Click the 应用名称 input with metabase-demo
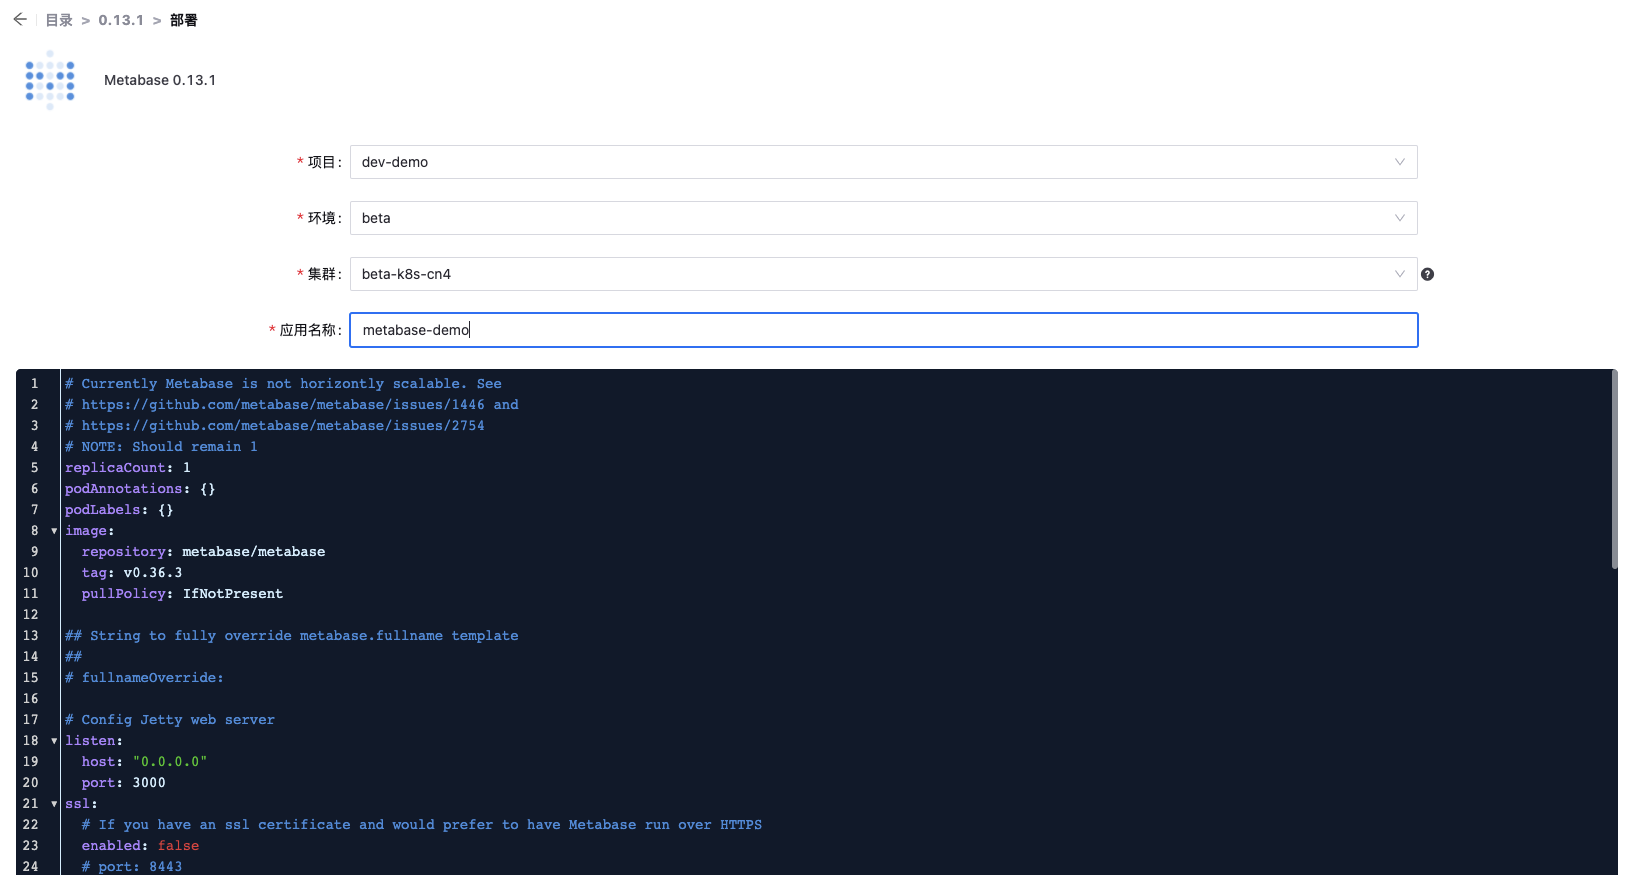 (x=883, y=330)
